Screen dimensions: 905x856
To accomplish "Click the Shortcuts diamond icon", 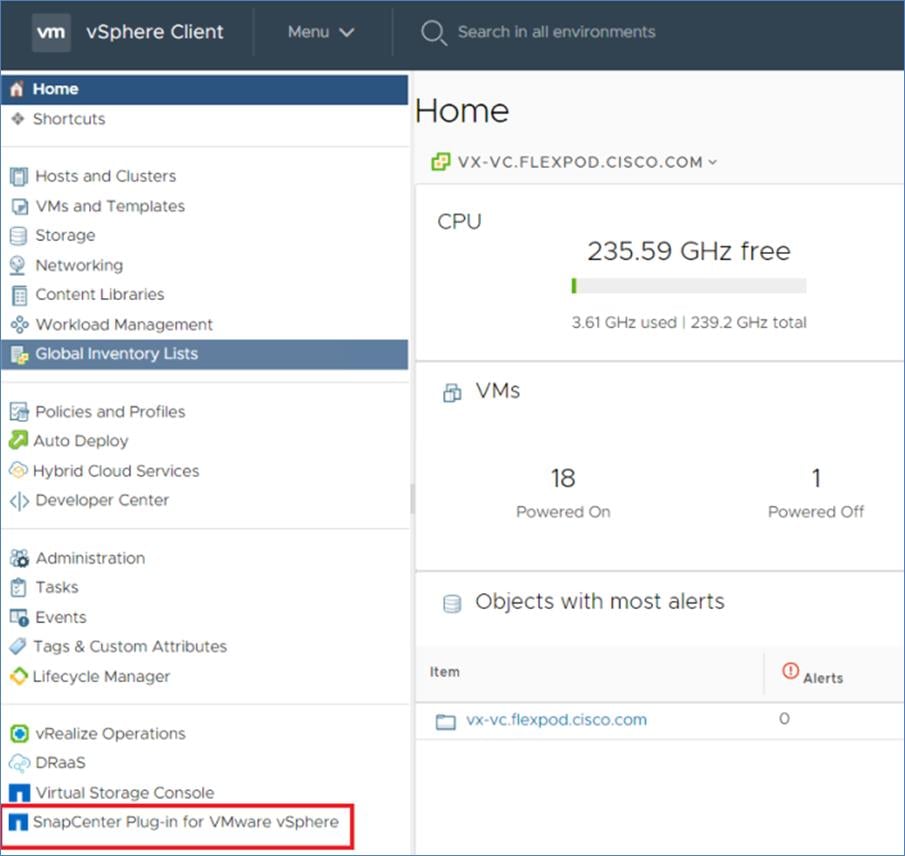I will point(18,119).
